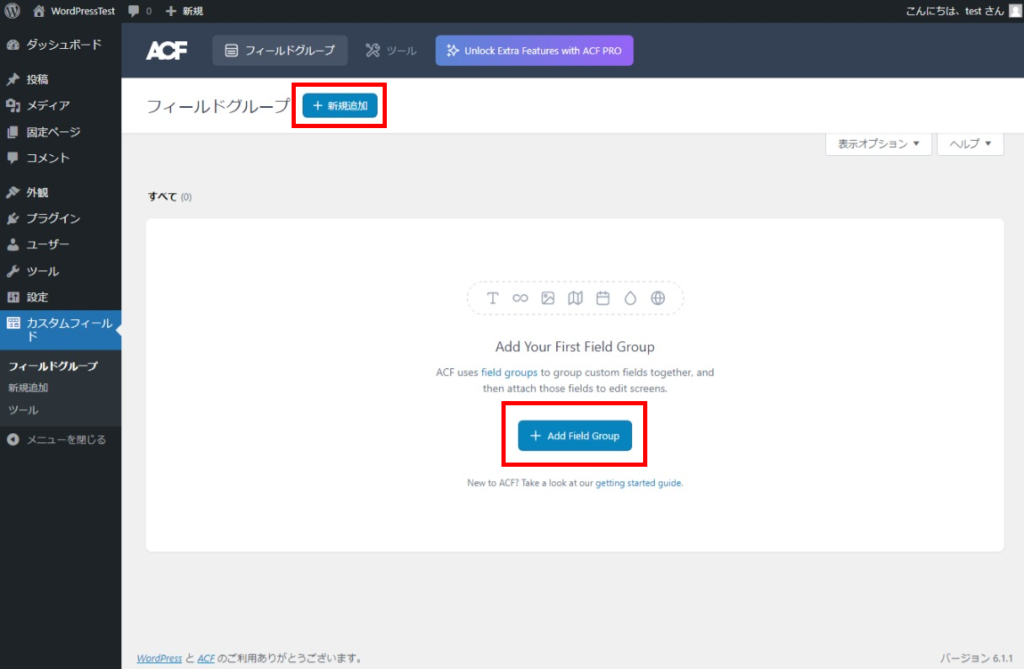Select the map field type icon
The height and width of the screenshot is (669, 1024).
[x=576, y=297]
